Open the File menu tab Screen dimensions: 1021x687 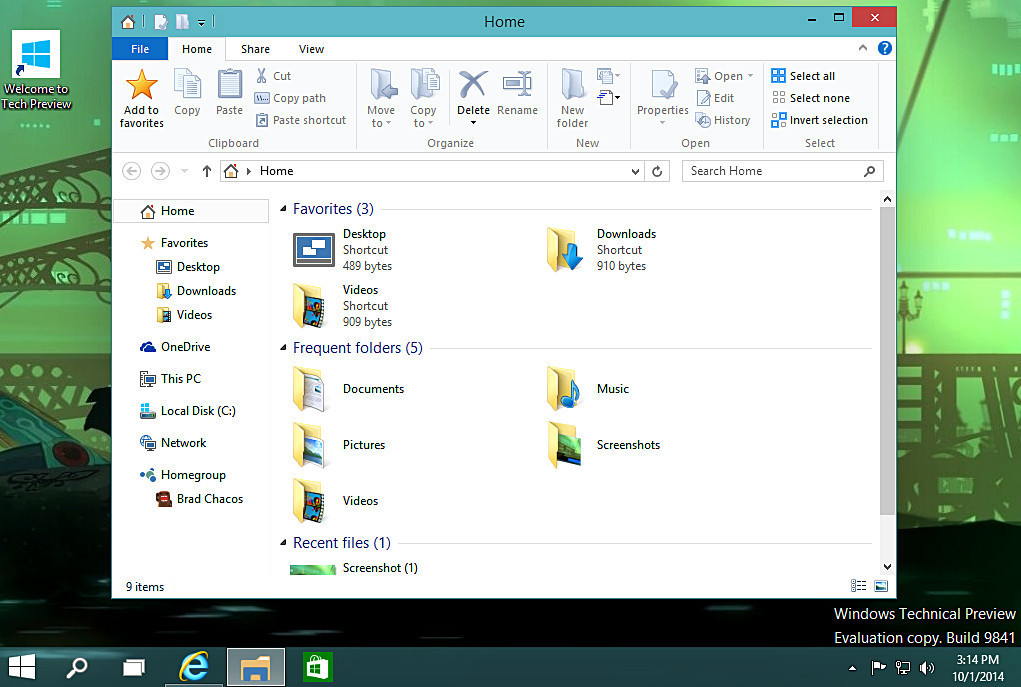click(140, 49)
